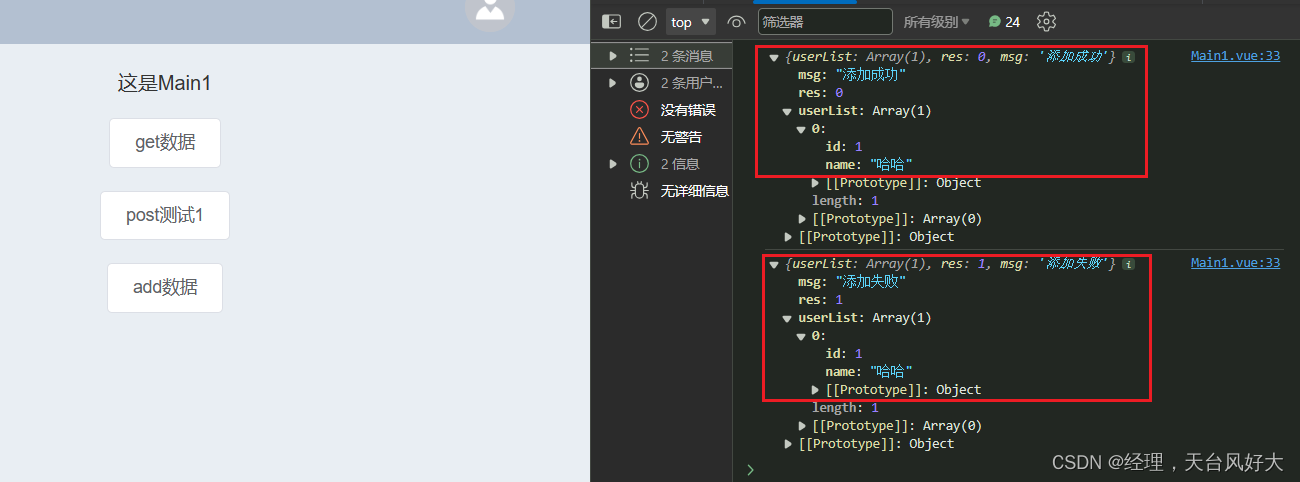
Task: Click the info circle icon in sidebar
Action: tap(639, 163)
